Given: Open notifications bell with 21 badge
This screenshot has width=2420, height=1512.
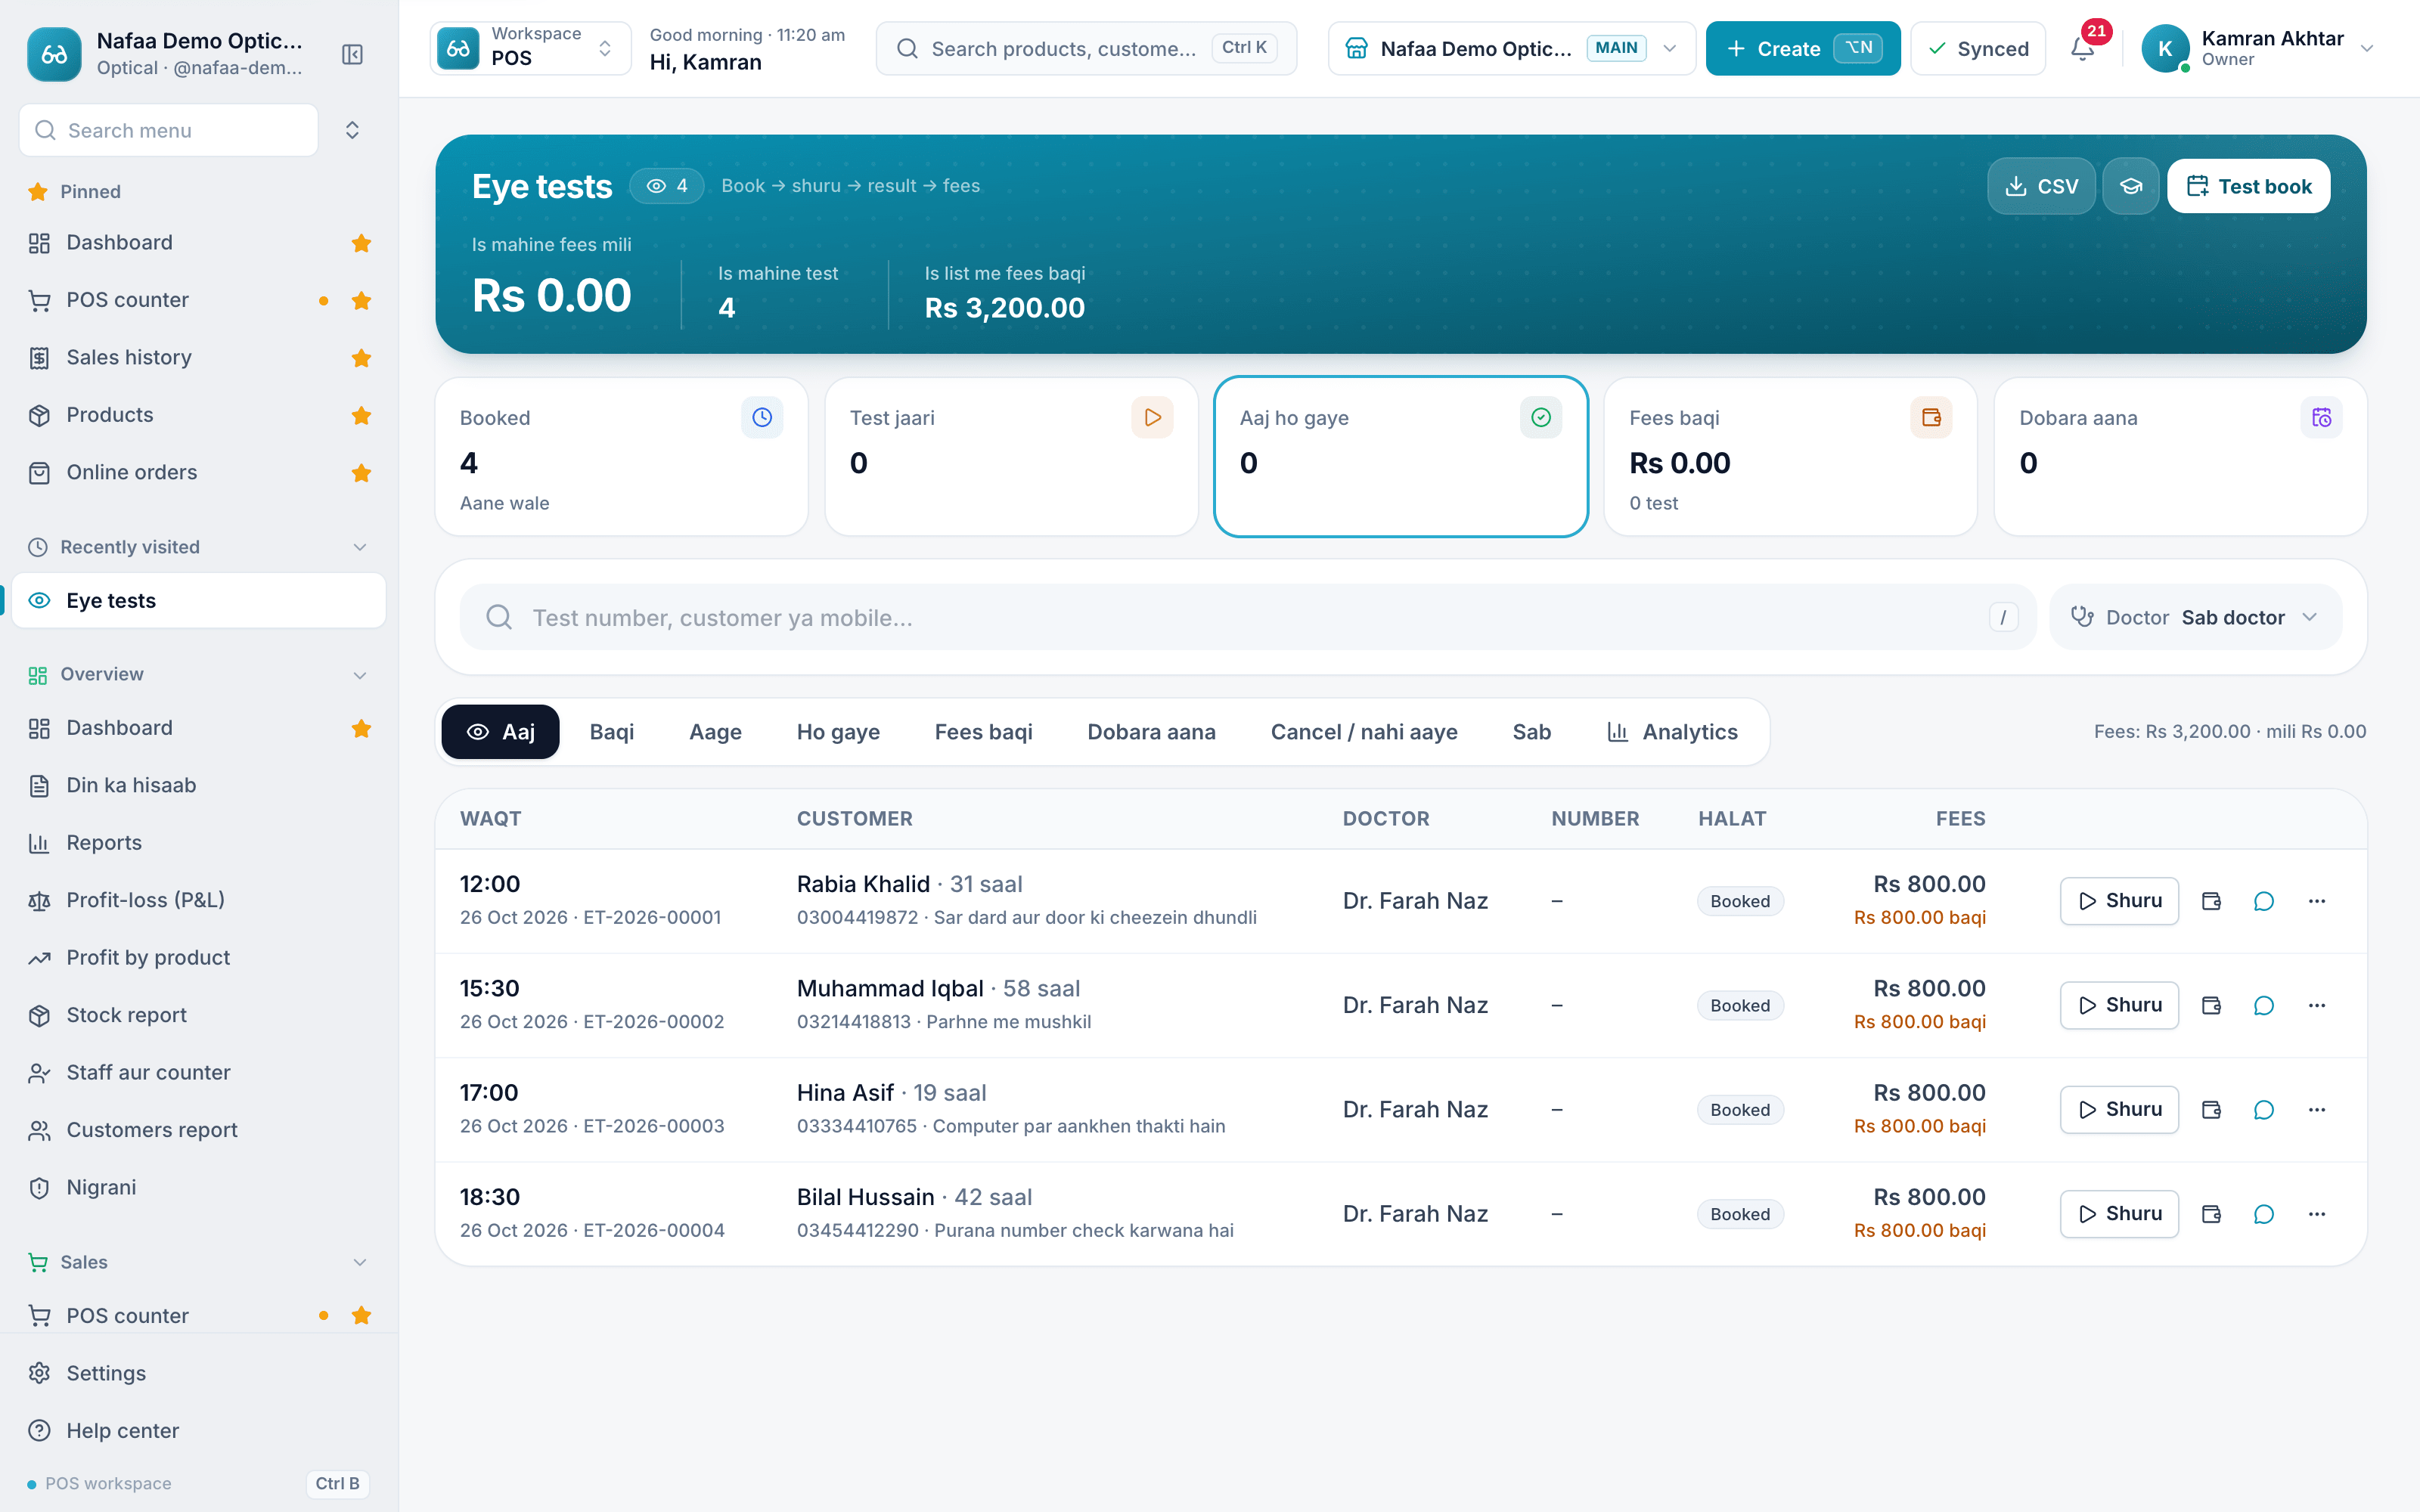Looking at the screenshot, I should point(2083,48).
